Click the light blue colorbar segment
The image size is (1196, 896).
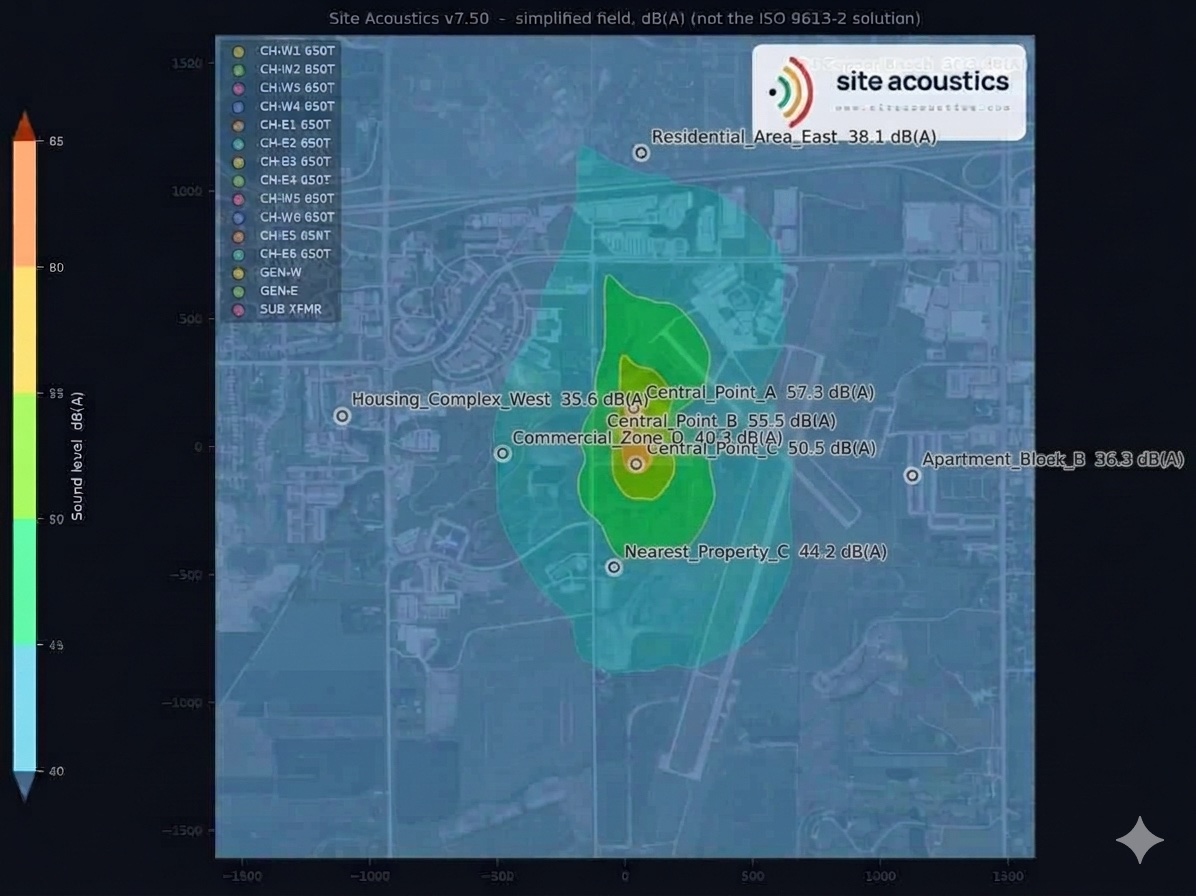click(x=24, y=708)
